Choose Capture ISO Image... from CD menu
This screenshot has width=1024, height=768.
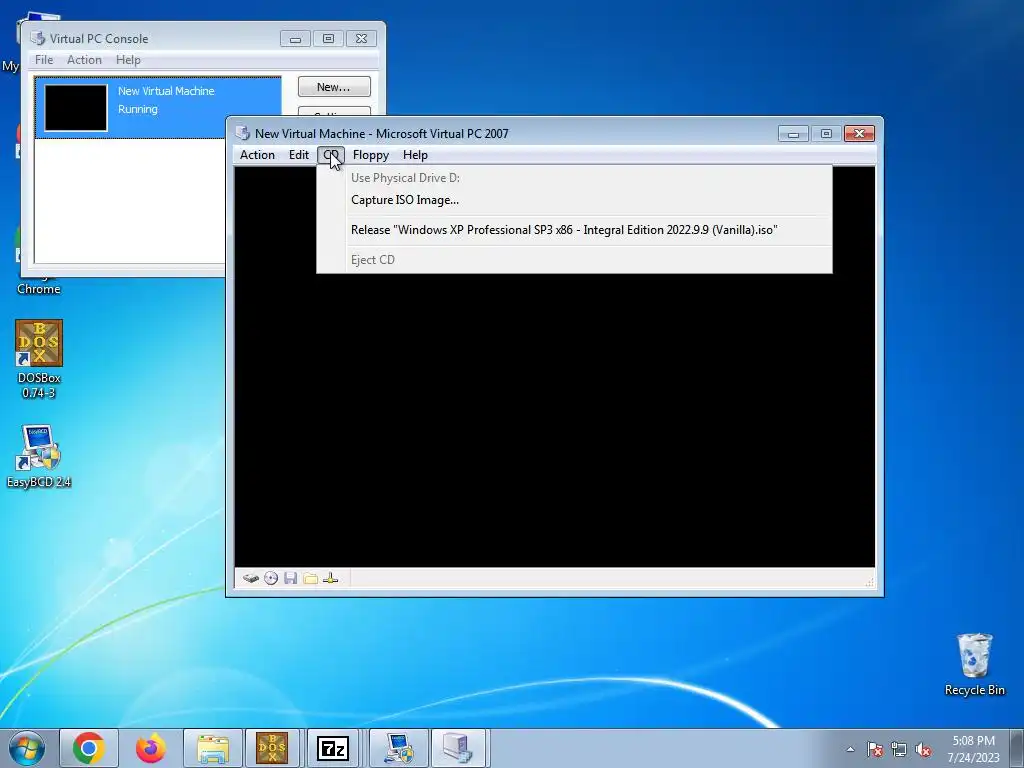click(574, 200)
